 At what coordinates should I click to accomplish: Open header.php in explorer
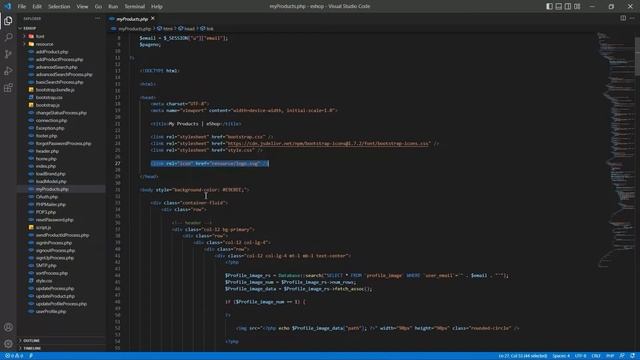47,151
